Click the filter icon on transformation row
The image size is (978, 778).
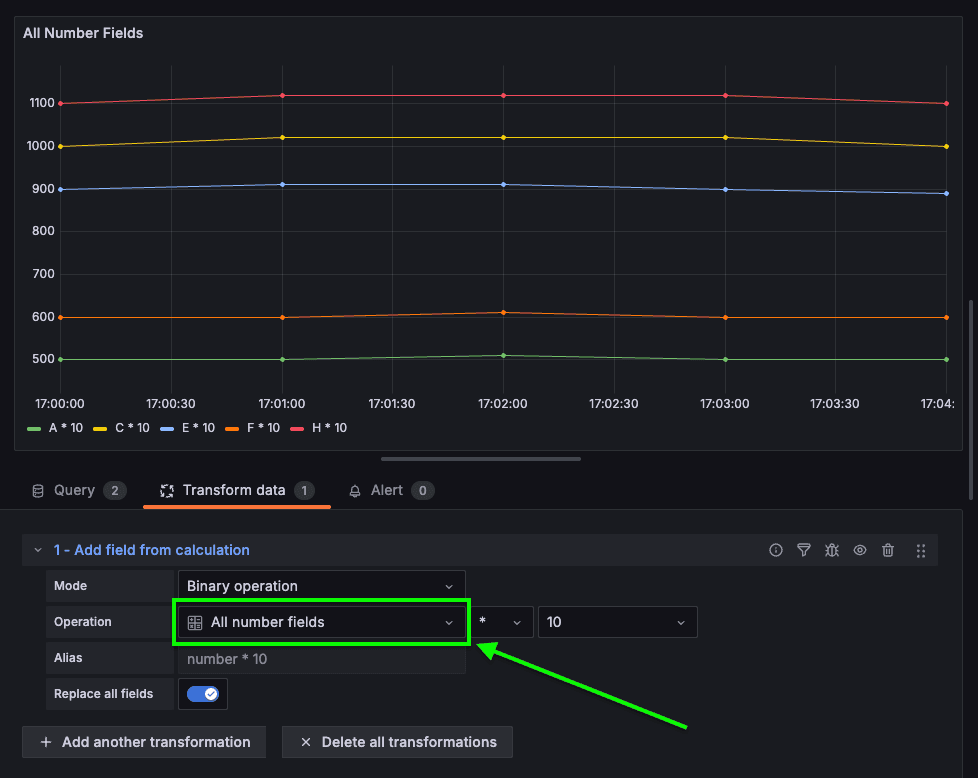[803, 550]
